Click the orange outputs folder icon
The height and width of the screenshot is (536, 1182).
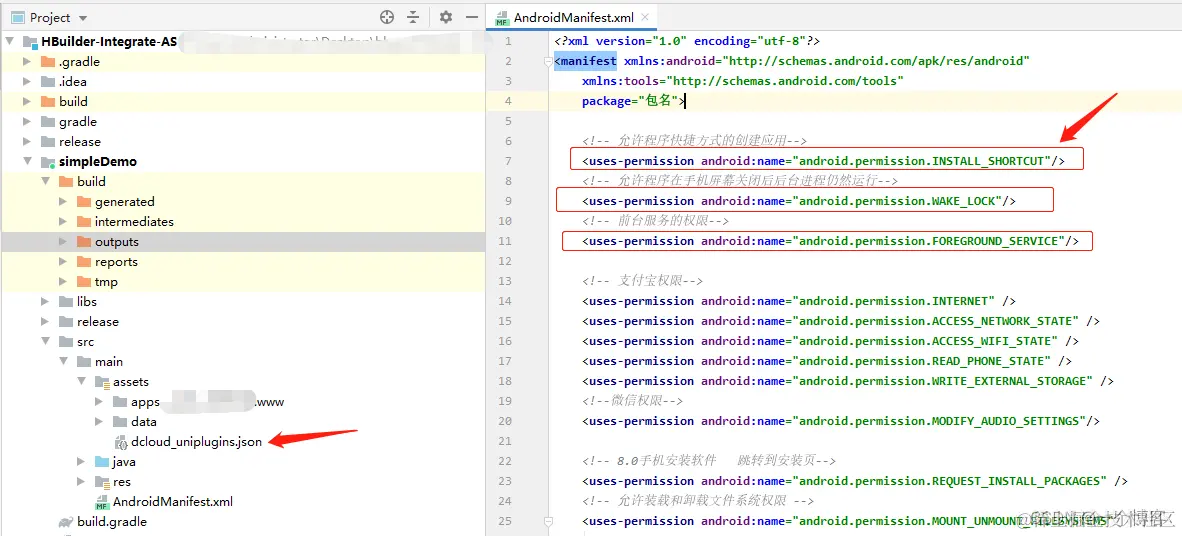click(x=84, y=242)
